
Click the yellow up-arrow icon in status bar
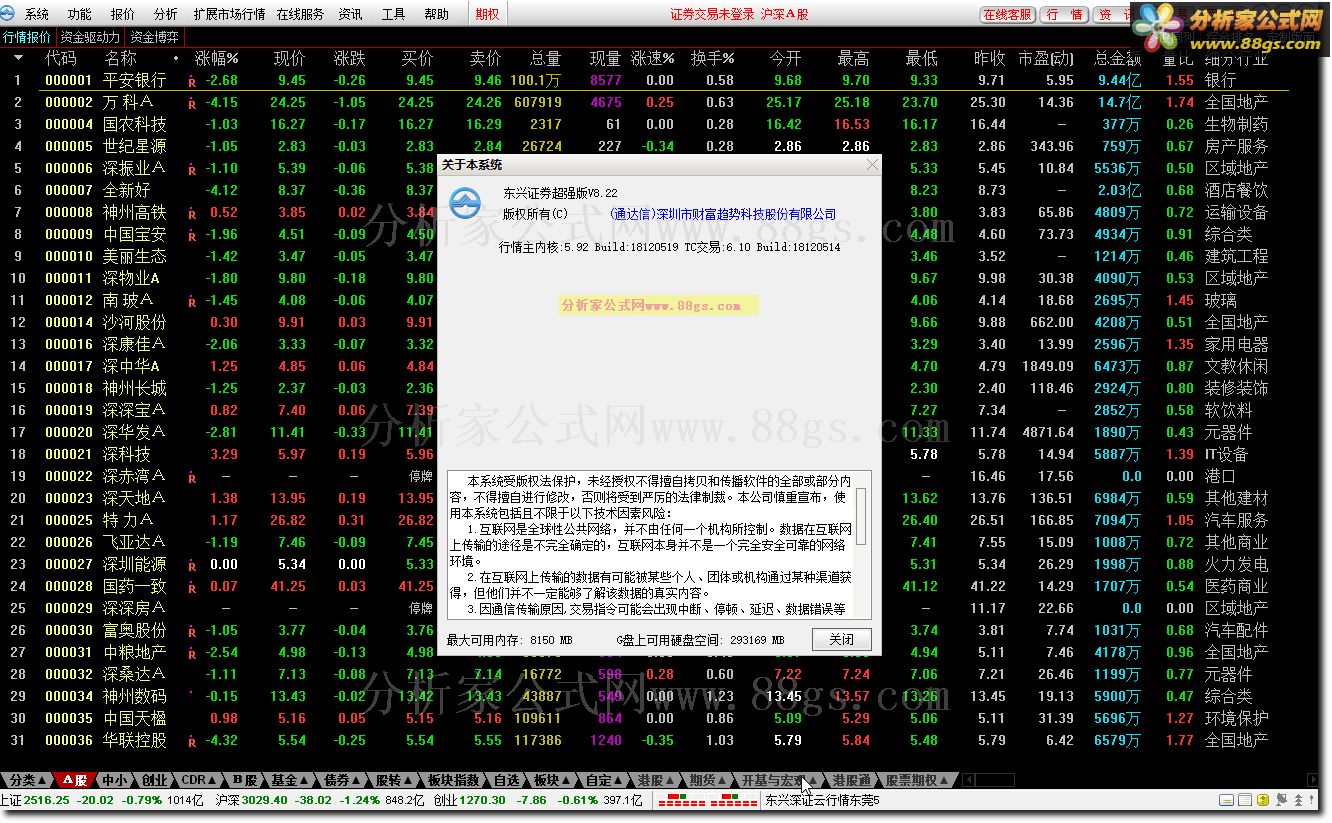[1263, 800]
